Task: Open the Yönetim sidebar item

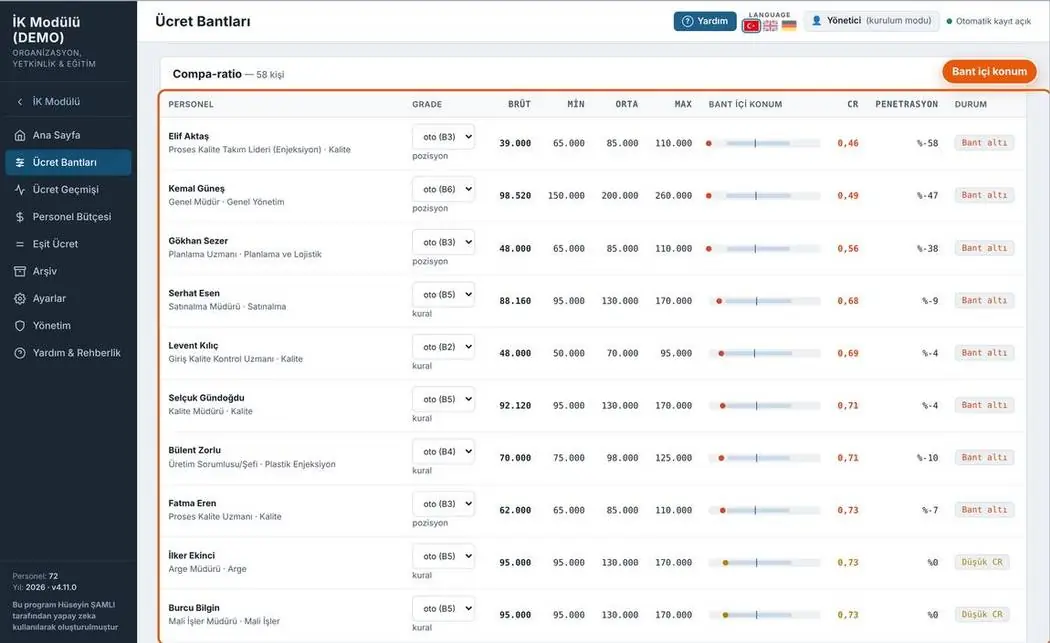Action: pyautogui.click(x=68, y=326)
